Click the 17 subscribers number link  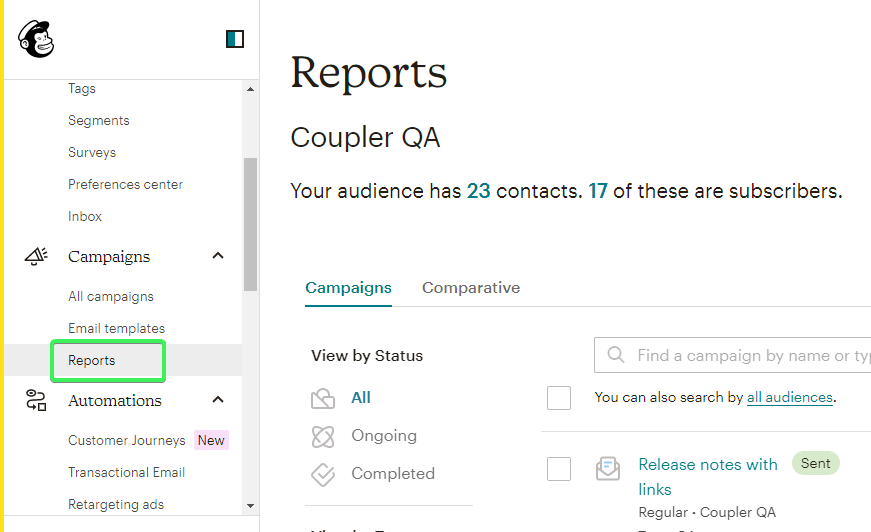pyautogui.click(x=598, y=191)
